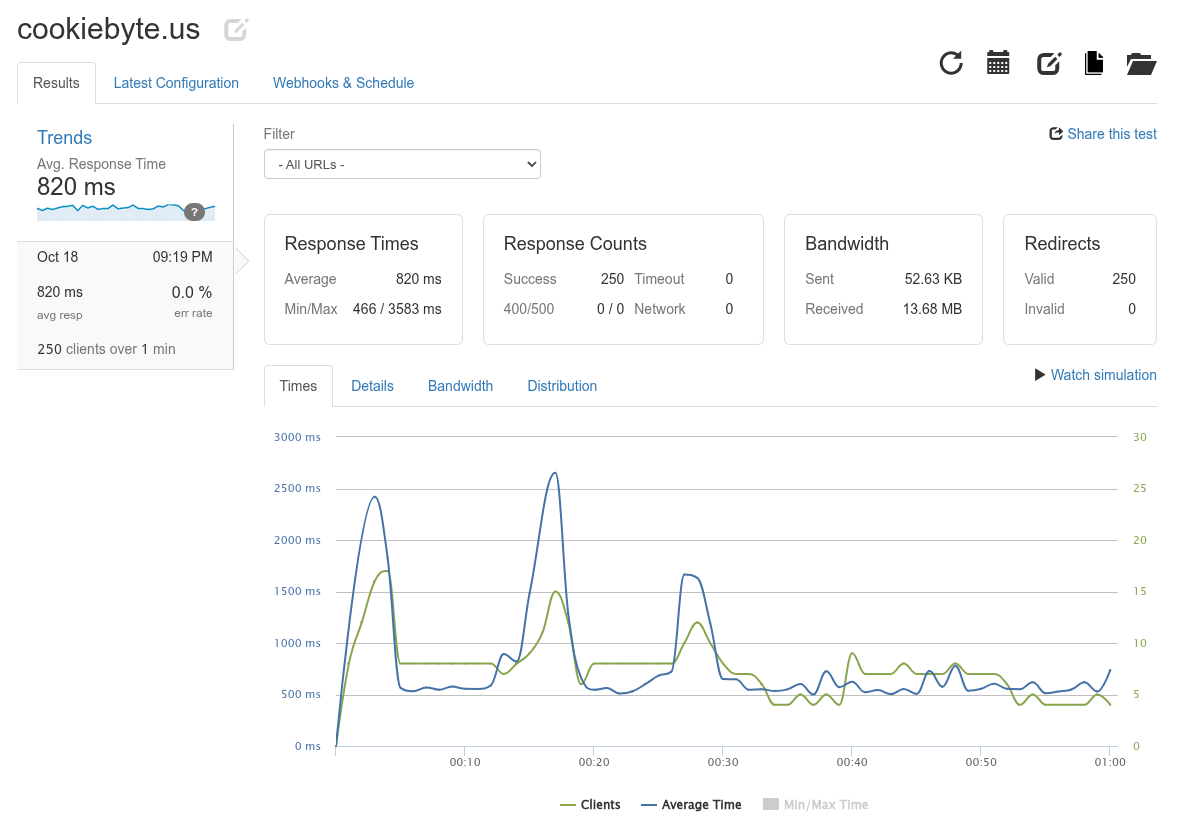The height and width of the screenshot is (839, 1182).
Task: Open the Distribution chart tab
Action: 562,386
